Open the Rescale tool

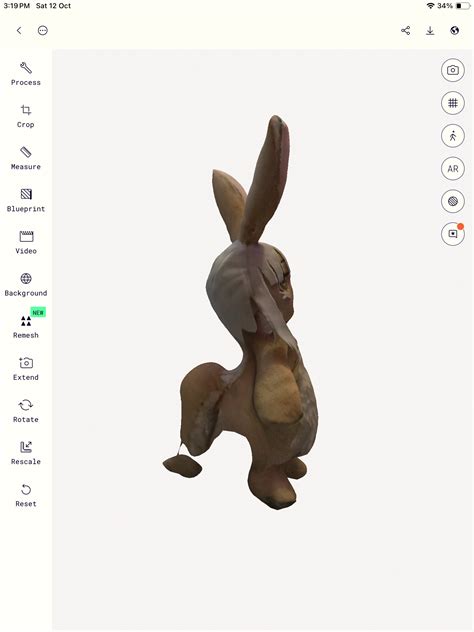(x=26, y=453)
